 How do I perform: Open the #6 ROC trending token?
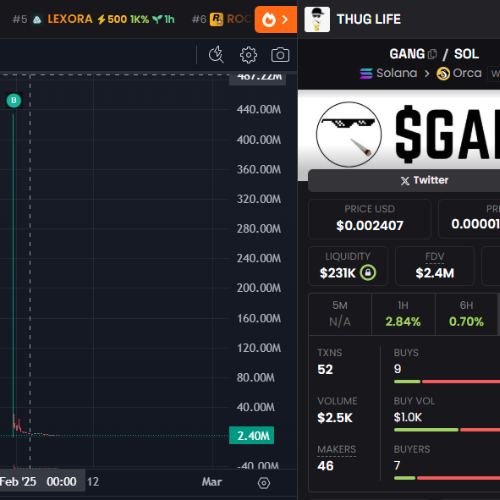coord(221,19)
